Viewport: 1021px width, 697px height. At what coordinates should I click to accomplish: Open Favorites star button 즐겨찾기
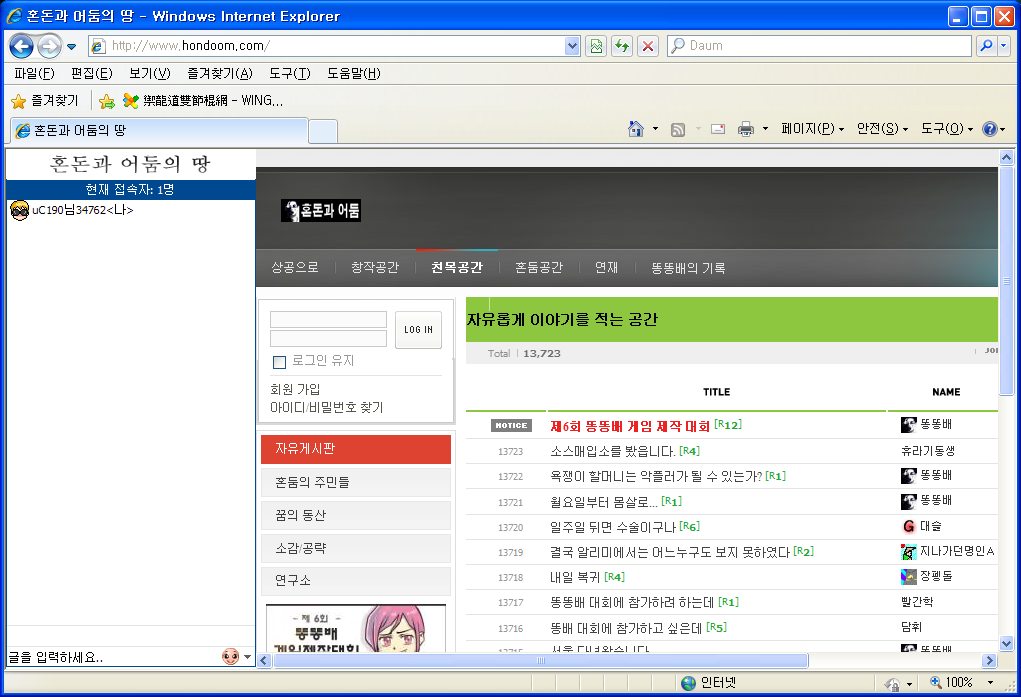tap(45, 100)
